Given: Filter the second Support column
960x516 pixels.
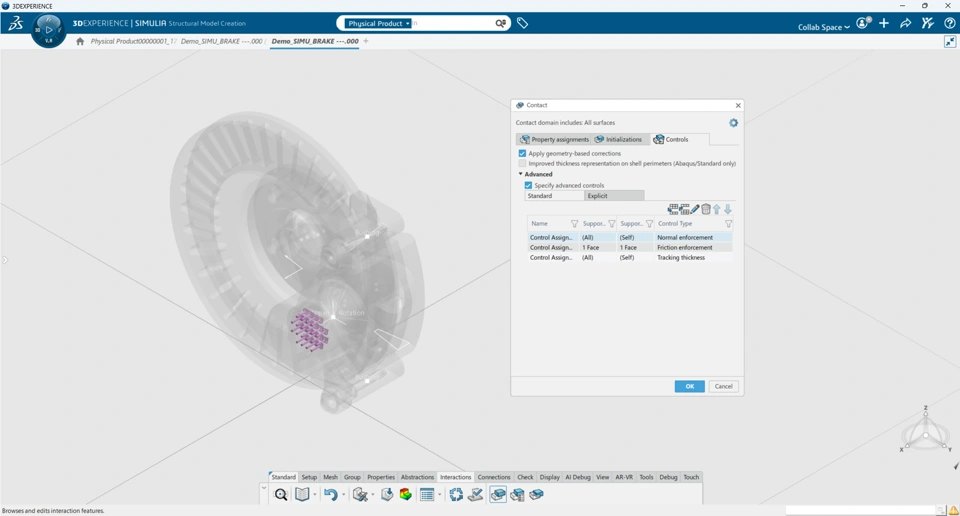Looking at the screenshot, I should coord(650,224).
